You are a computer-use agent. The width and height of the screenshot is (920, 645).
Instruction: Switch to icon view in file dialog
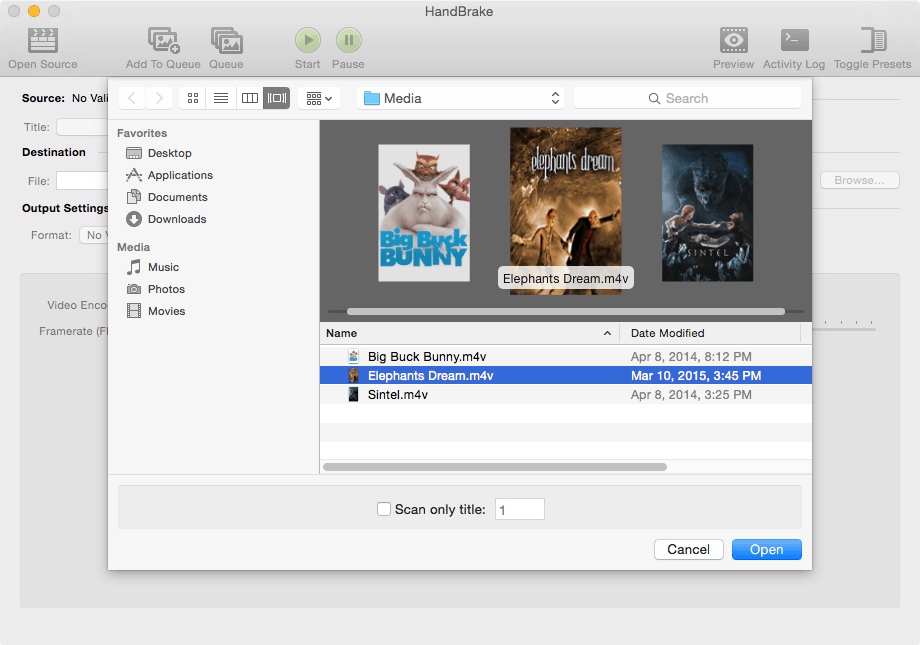click(193, 98)
